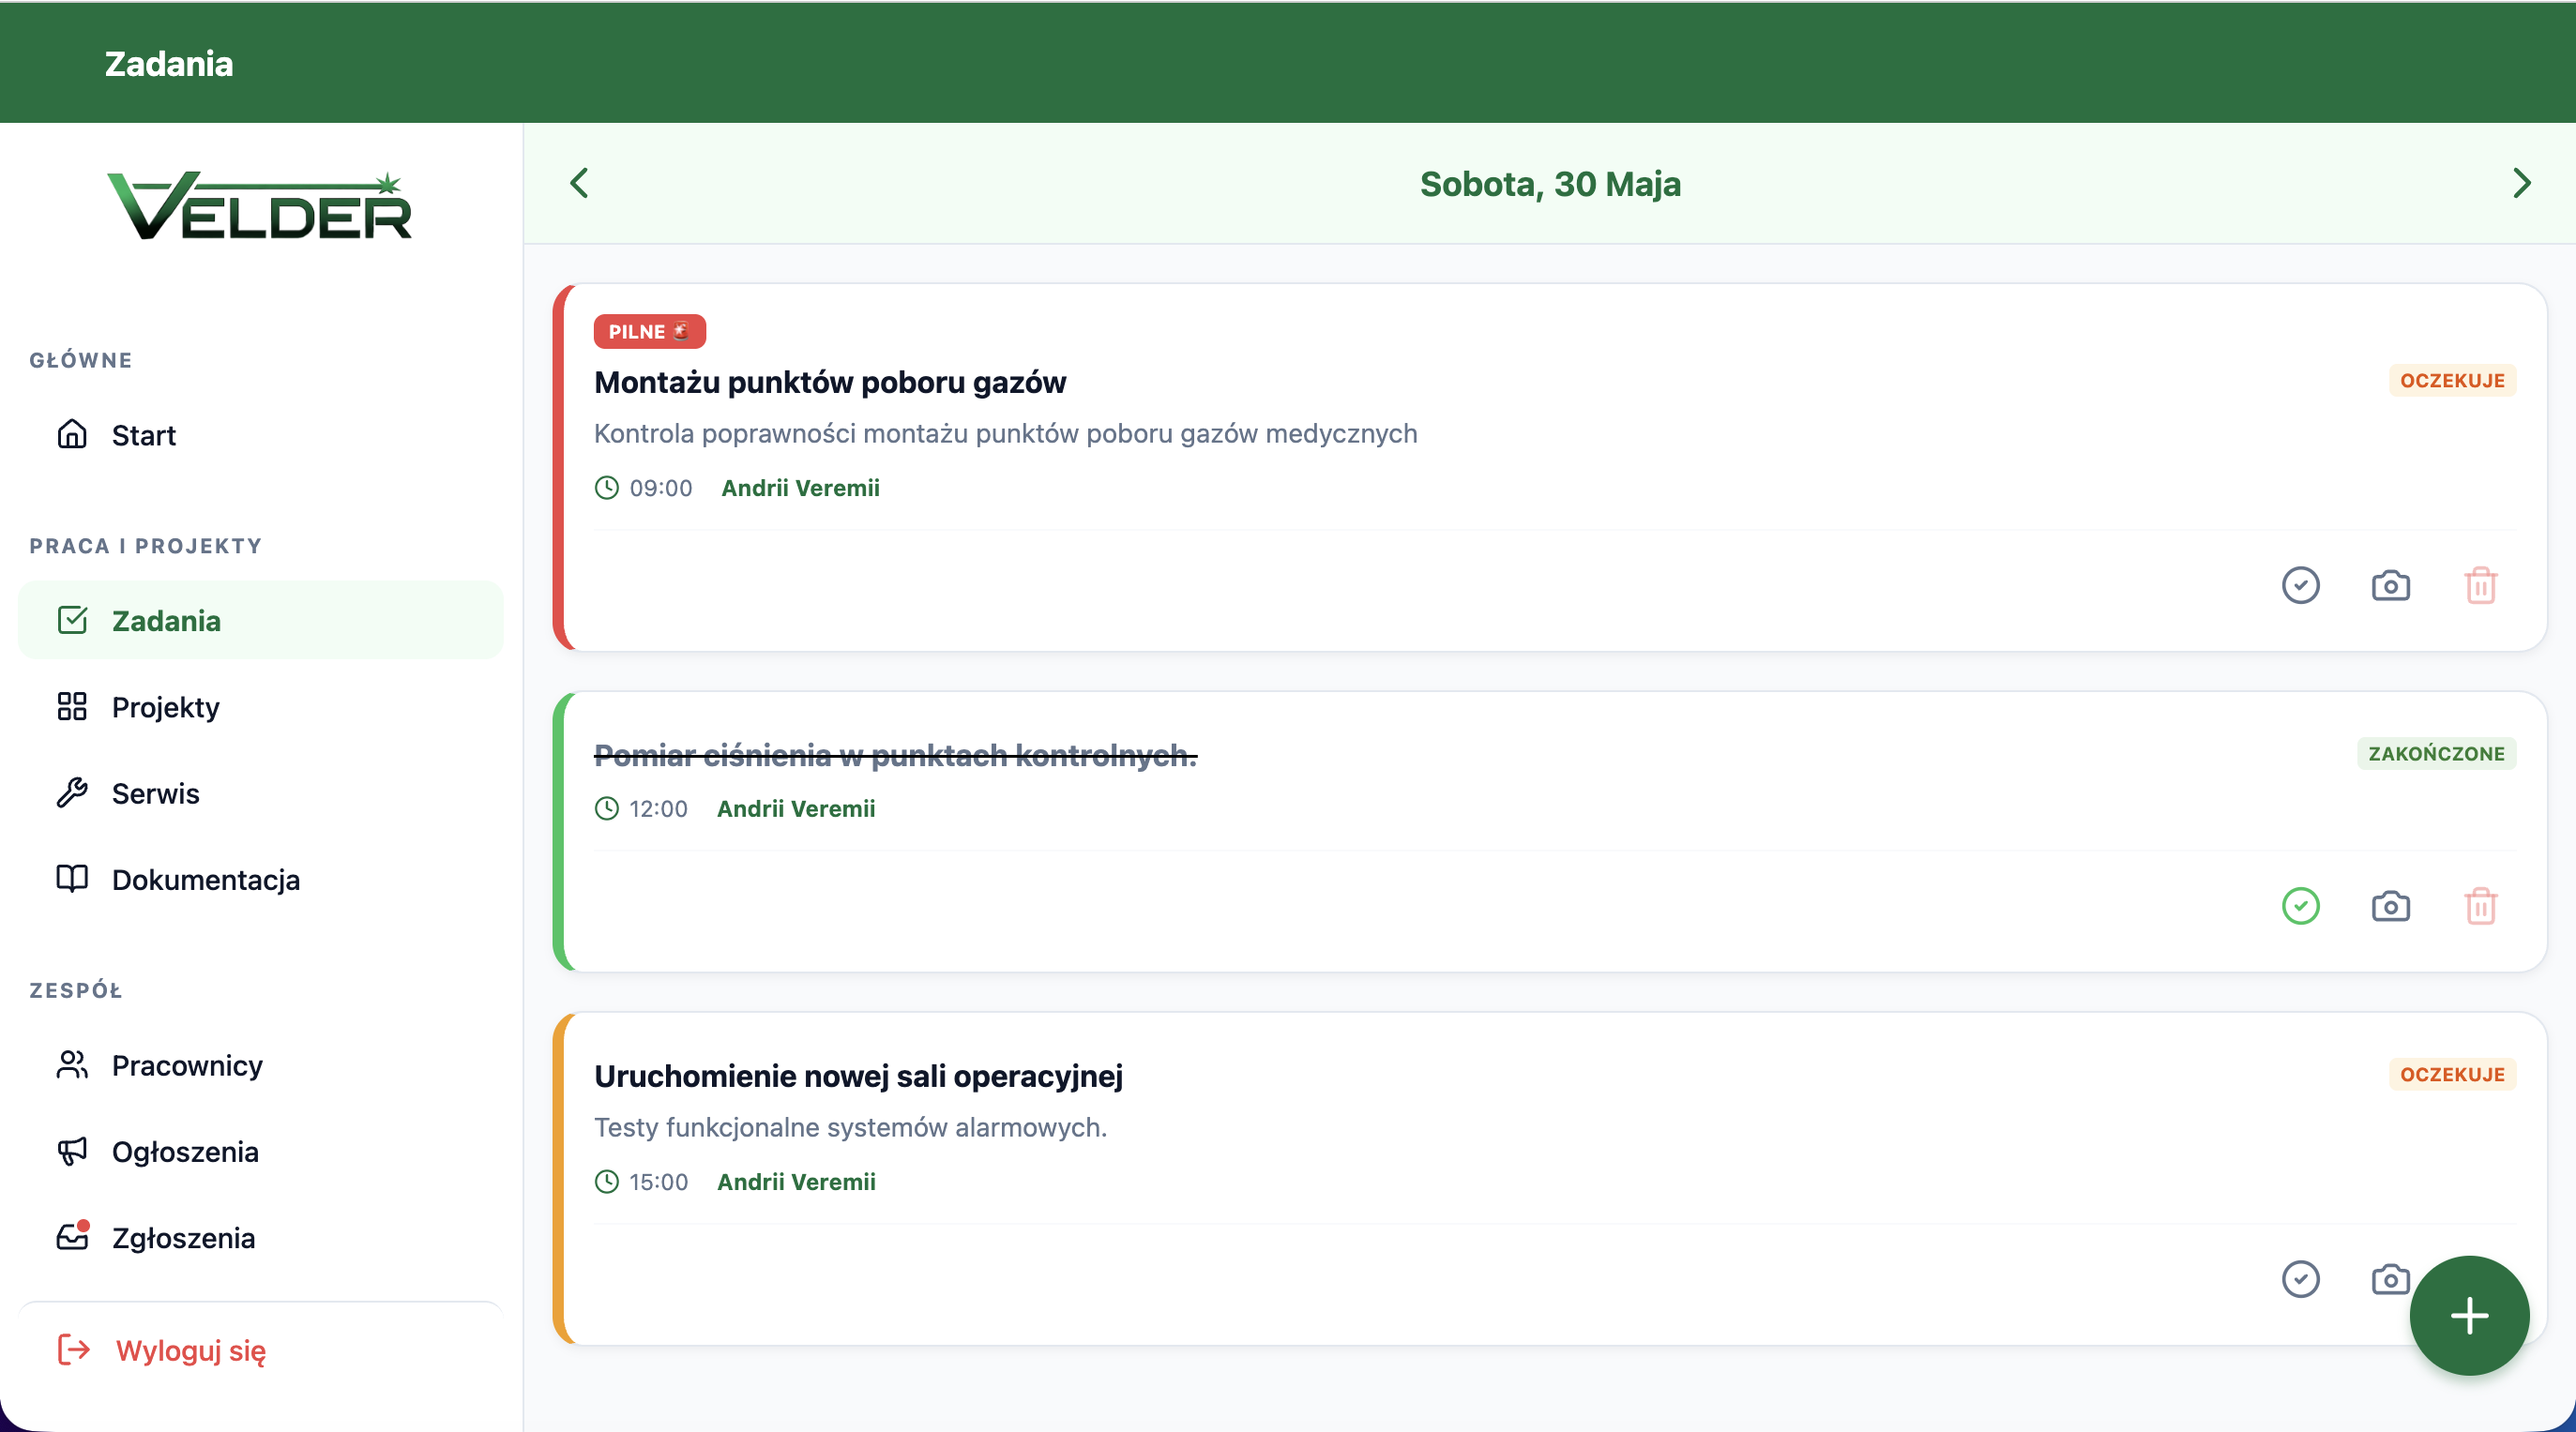Click the Sobota, 30 Maja date heading

[1550, 184]
